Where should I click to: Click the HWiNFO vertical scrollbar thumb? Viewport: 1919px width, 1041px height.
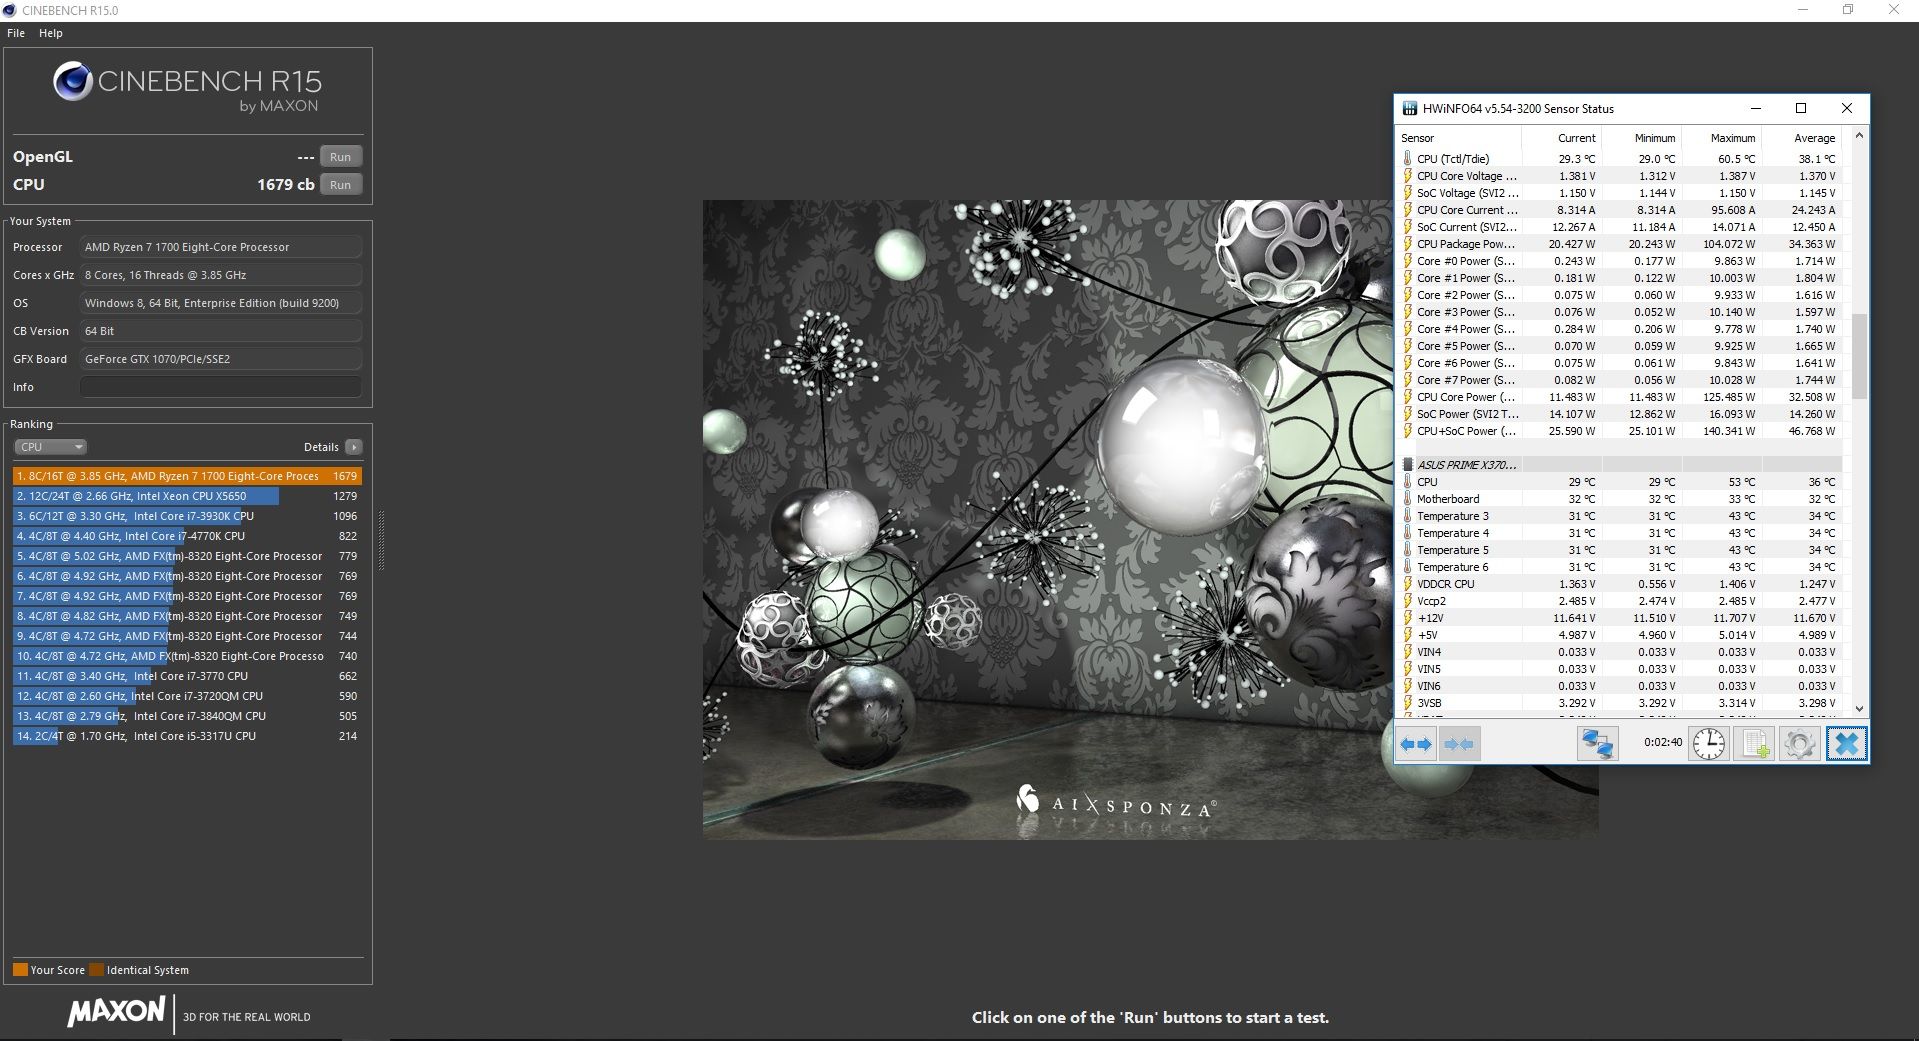1859,356
